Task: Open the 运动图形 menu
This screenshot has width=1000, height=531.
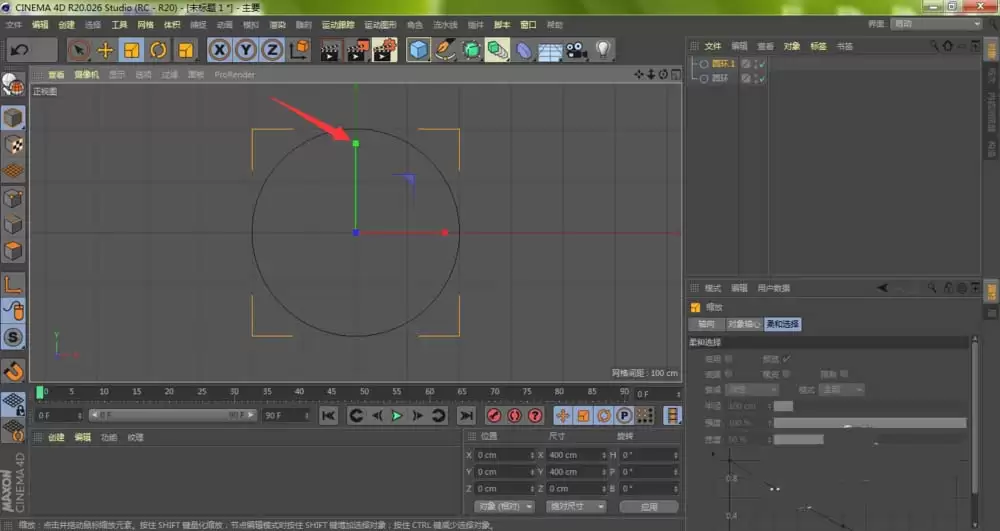Action: [379, 24]
